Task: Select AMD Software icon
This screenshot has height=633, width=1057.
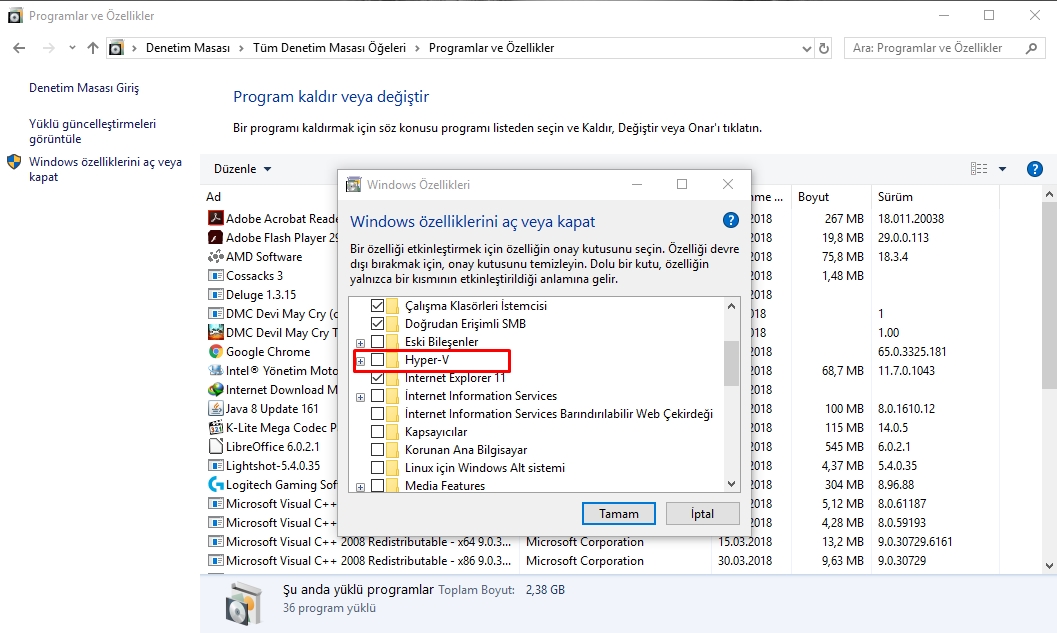Action: click(x=216, y=256)
